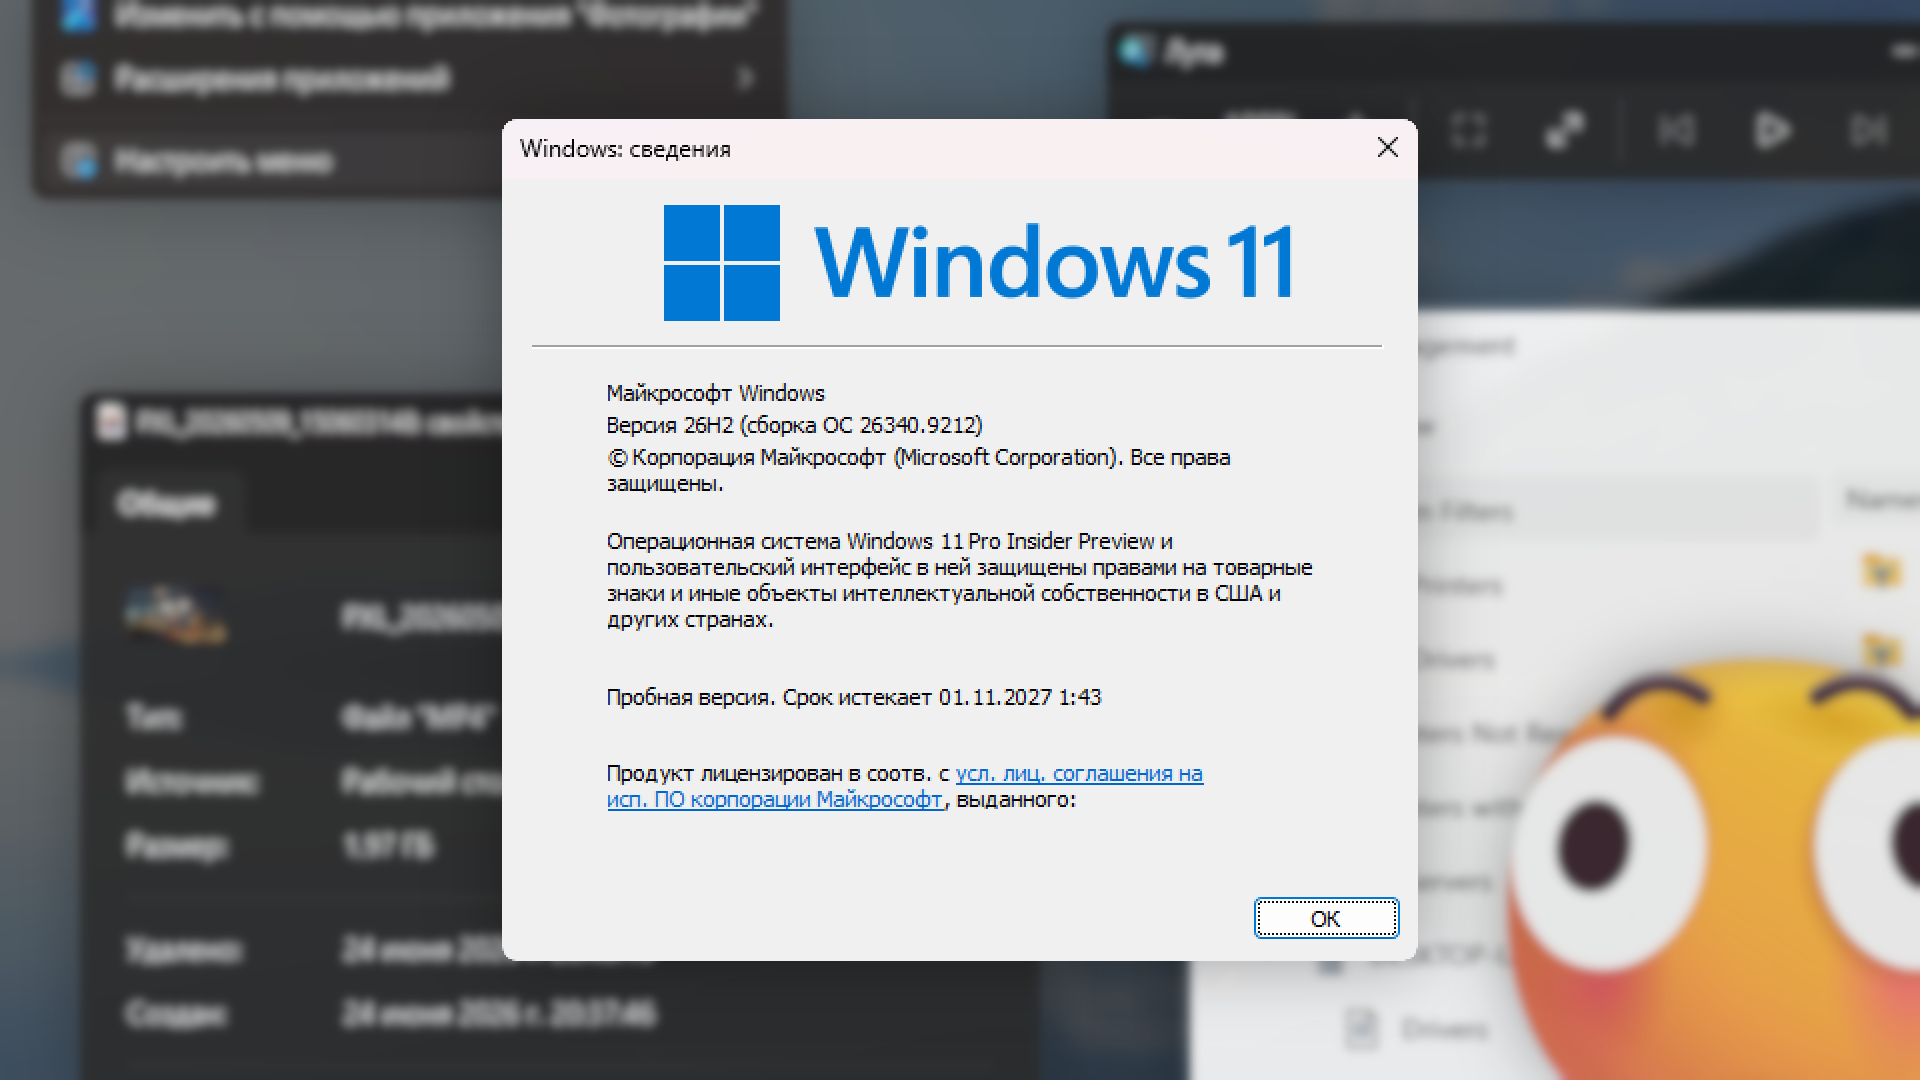Skip to next track in background player

click(x=1868, y=130)
